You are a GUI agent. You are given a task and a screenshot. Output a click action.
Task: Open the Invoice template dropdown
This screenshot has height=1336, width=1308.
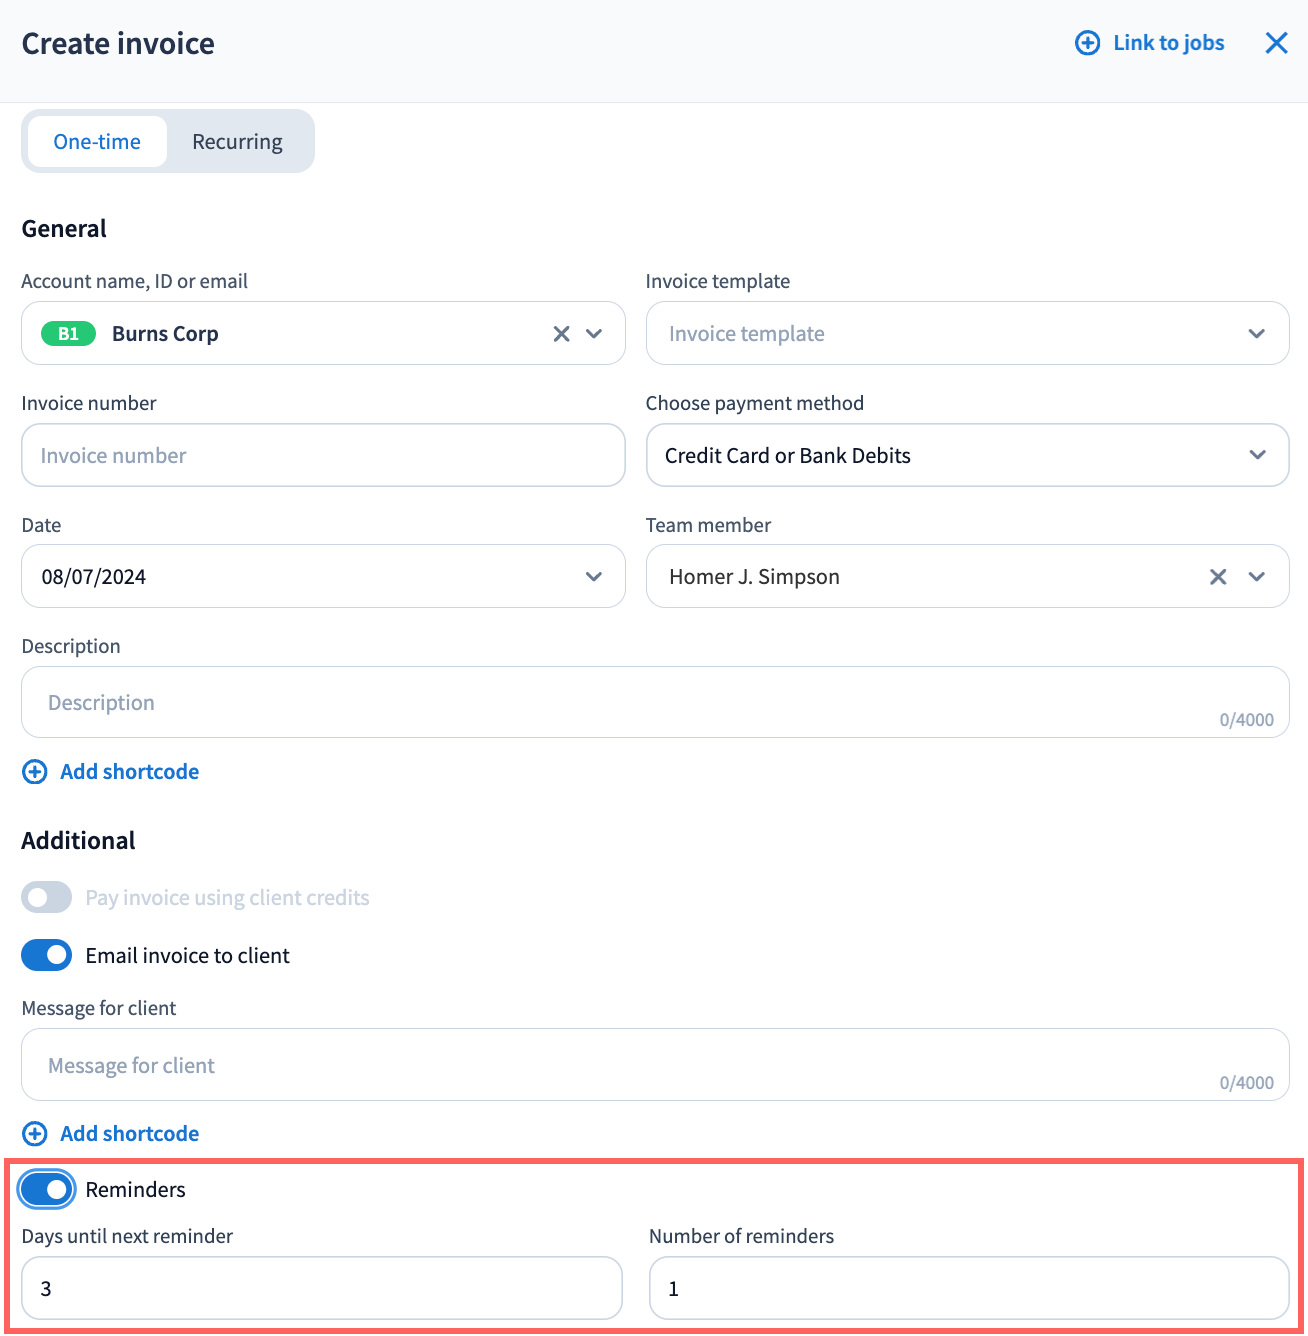tap(966, 334)
